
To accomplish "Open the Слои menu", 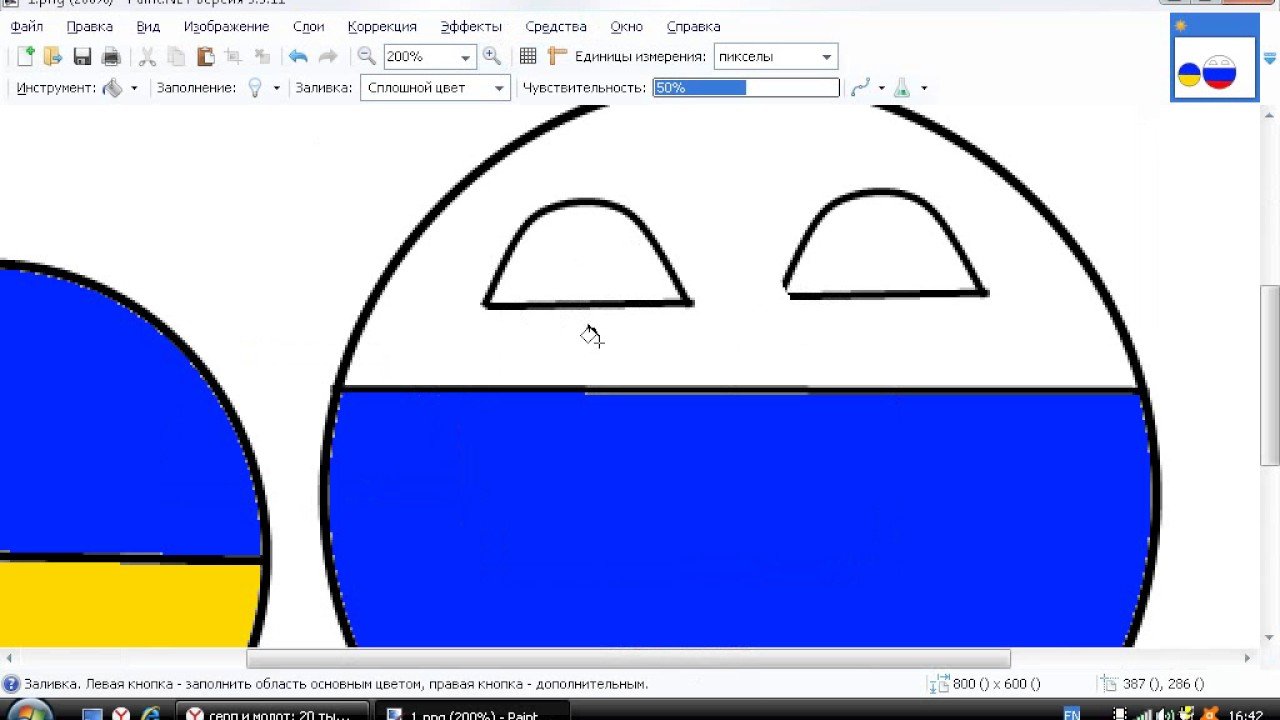I will (x=308, y=27).
